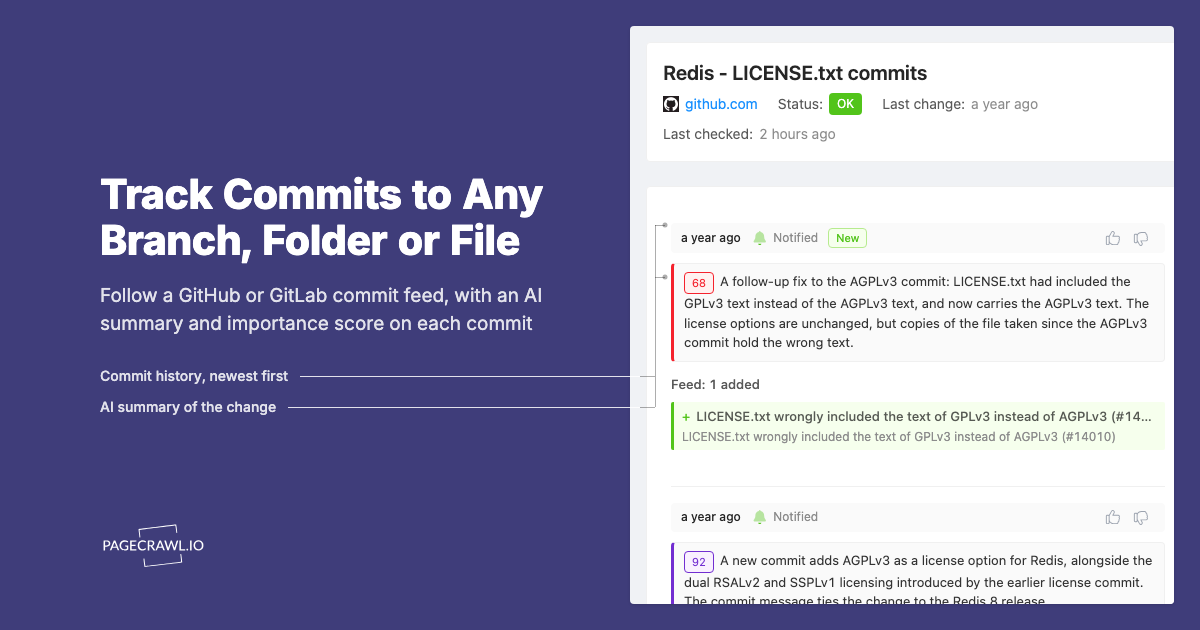Click the PAGECRAWL.IO logo
Viewport: 1200px width, 630px height.
(153, 546)
